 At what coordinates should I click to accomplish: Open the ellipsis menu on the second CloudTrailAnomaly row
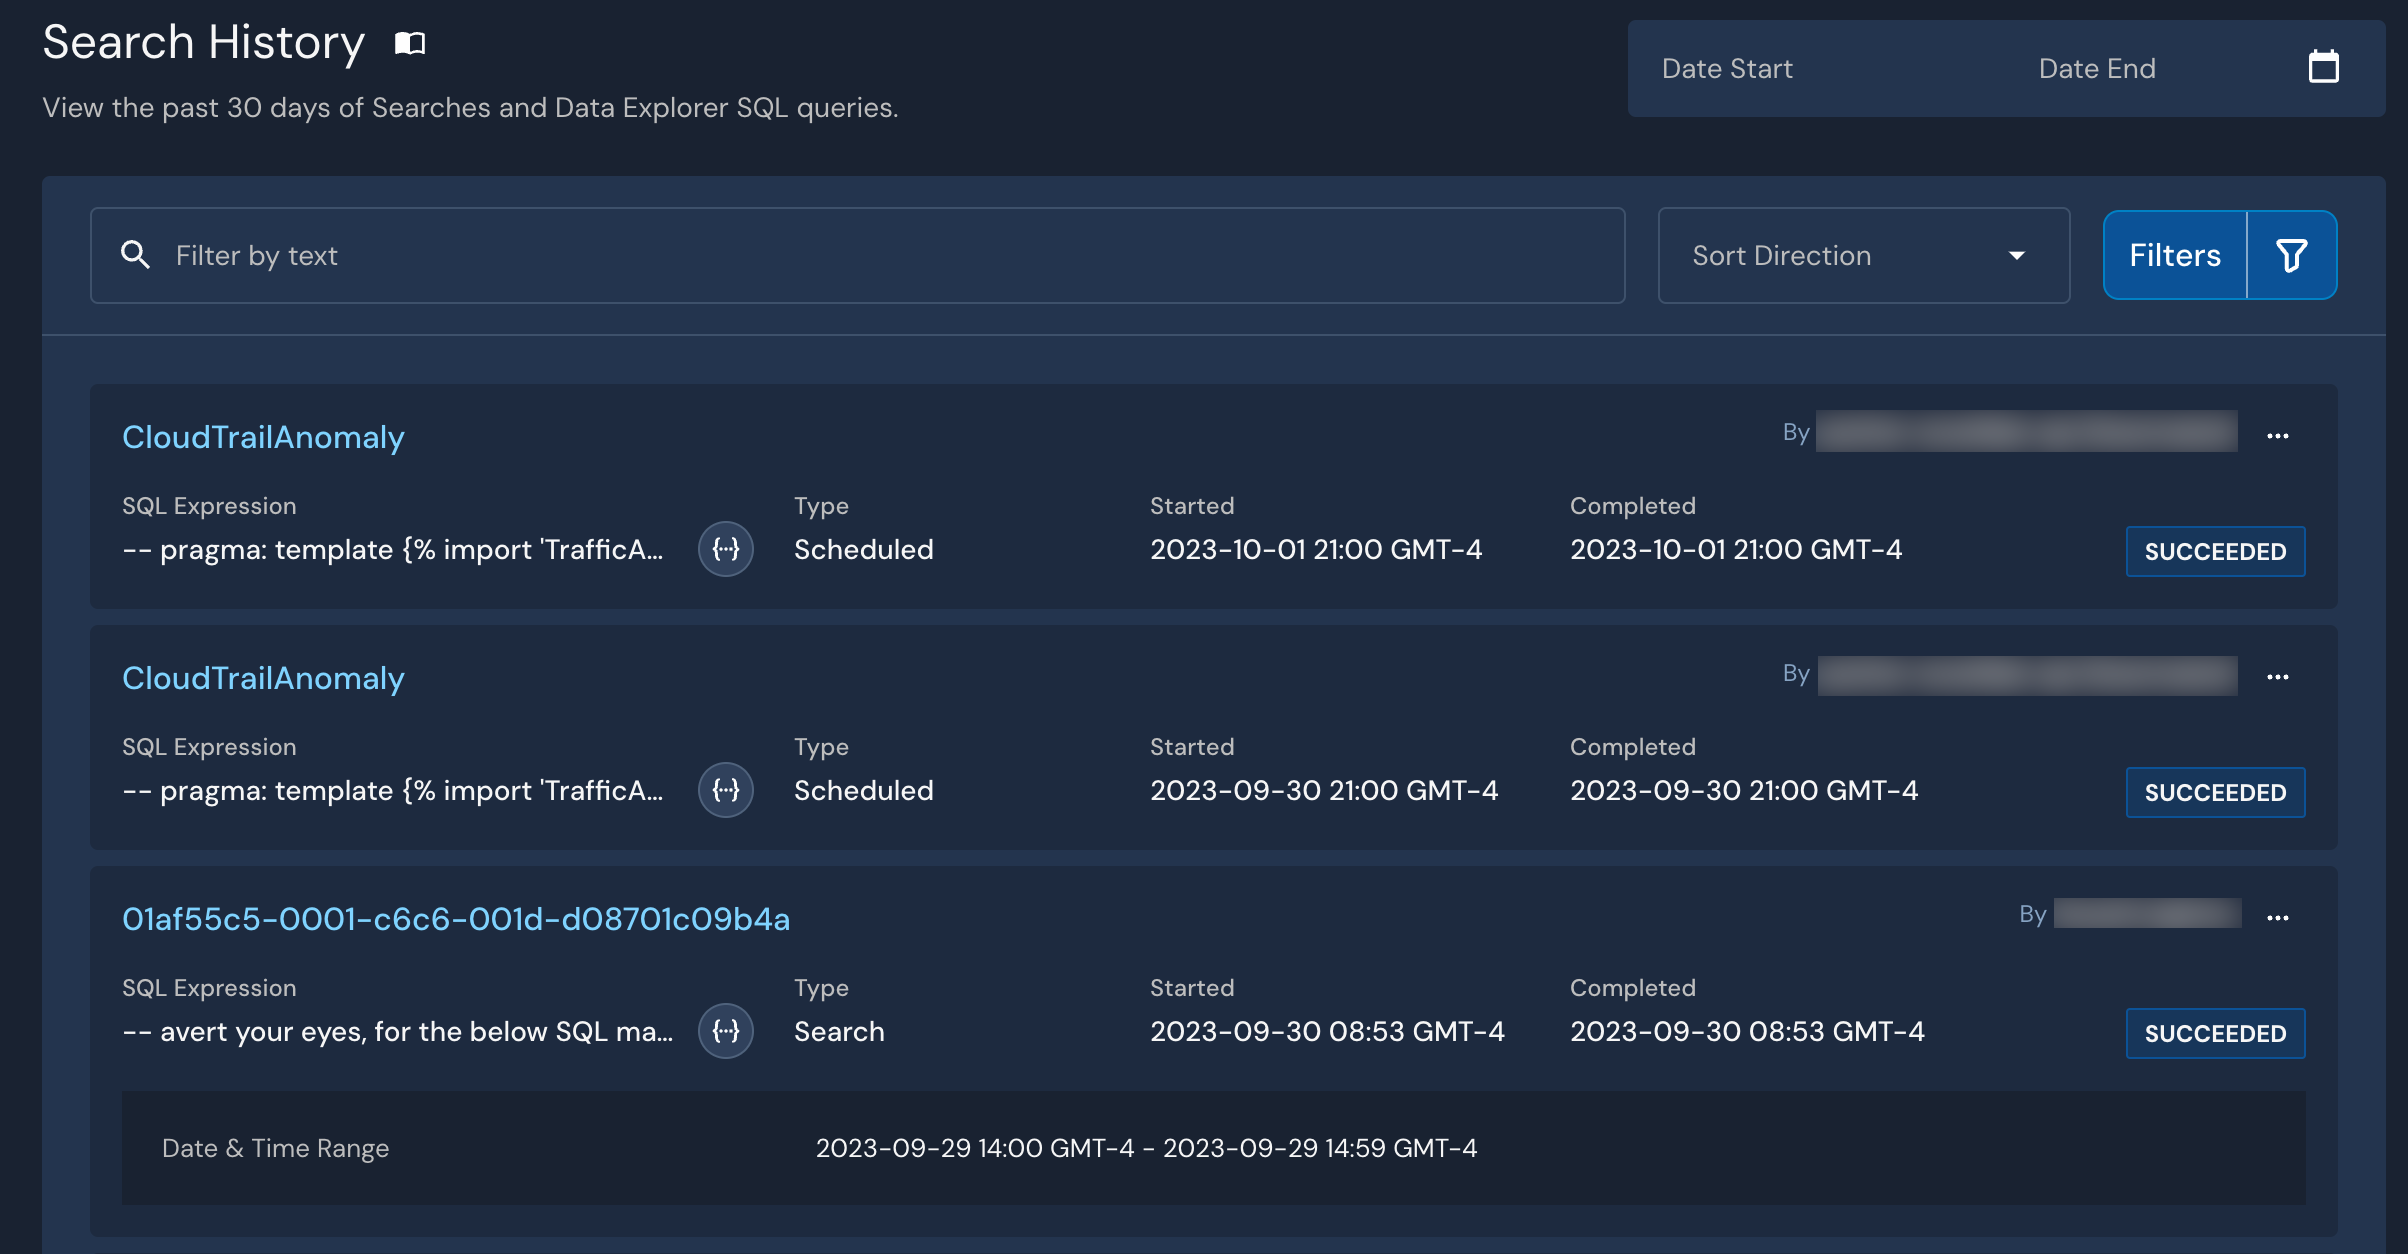(x=2279, y=676)
